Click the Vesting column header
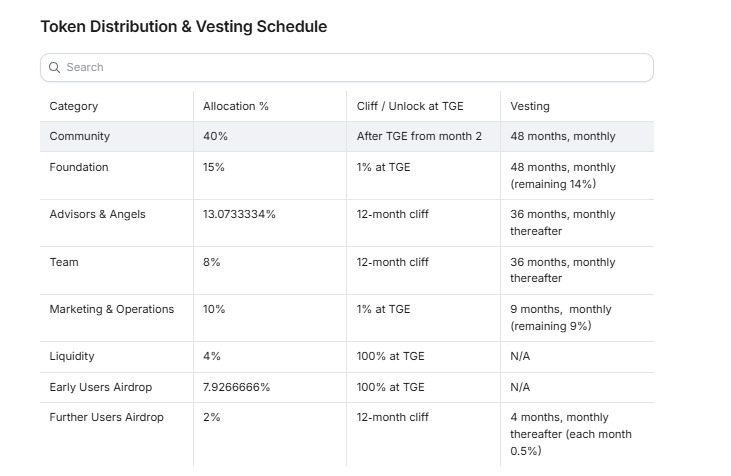This screenshot has width=731, height=476. (530, 106)
